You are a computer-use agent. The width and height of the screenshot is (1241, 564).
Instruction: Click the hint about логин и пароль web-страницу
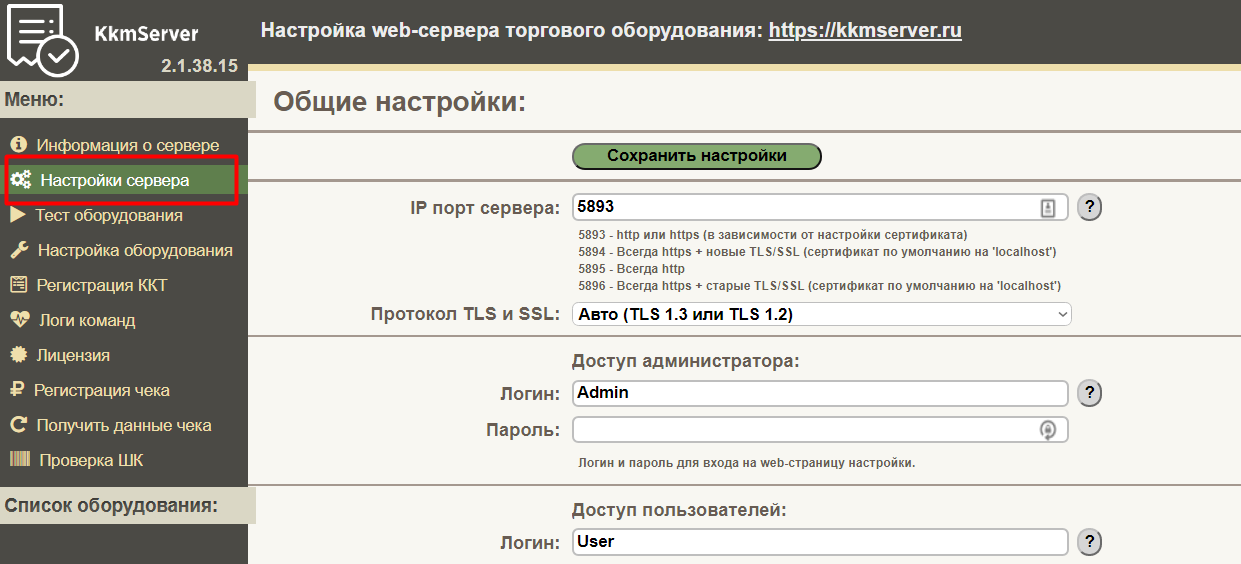pos(747,463)
